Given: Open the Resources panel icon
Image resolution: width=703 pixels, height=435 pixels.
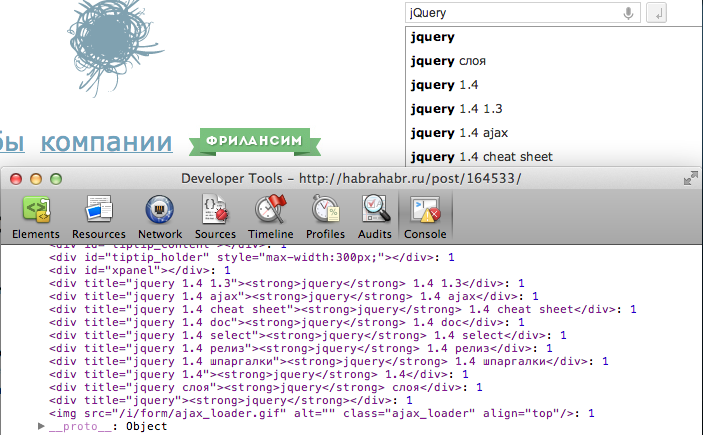Looking at the screenshot, I should [99, 209].
